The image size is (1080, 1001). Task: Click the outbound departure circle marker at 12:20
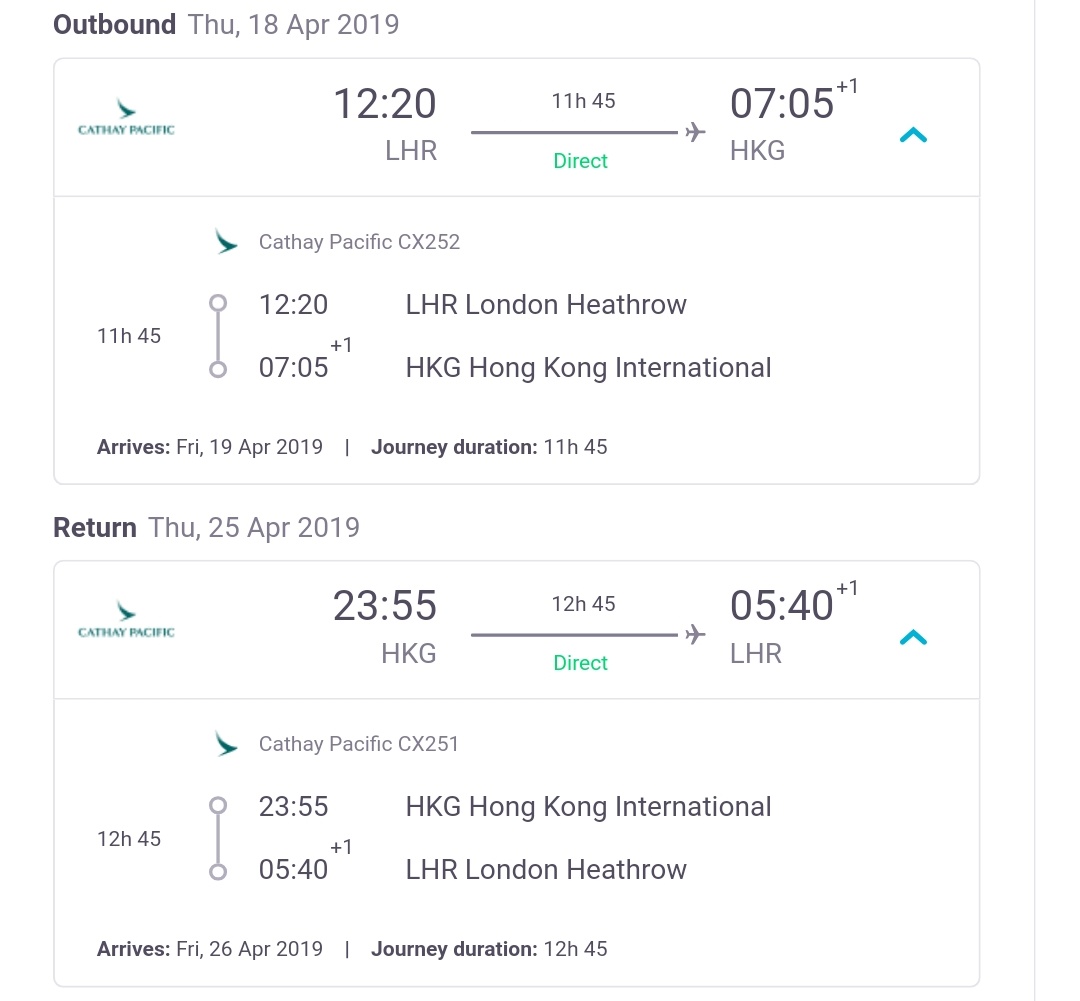pos(218,303)
